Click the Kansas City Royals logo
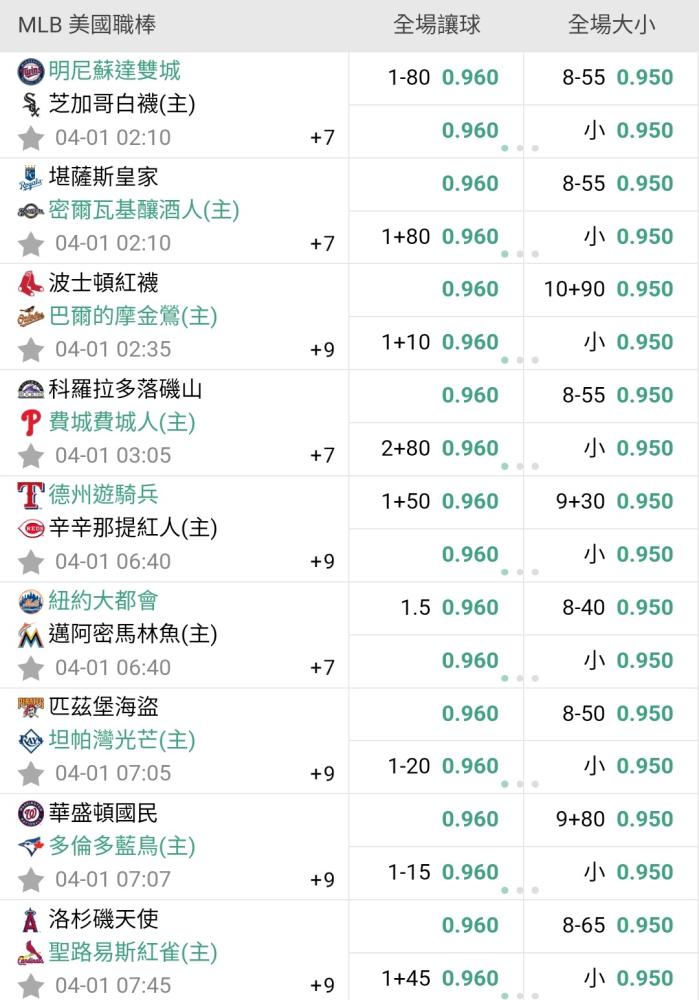 click(31, 178)
